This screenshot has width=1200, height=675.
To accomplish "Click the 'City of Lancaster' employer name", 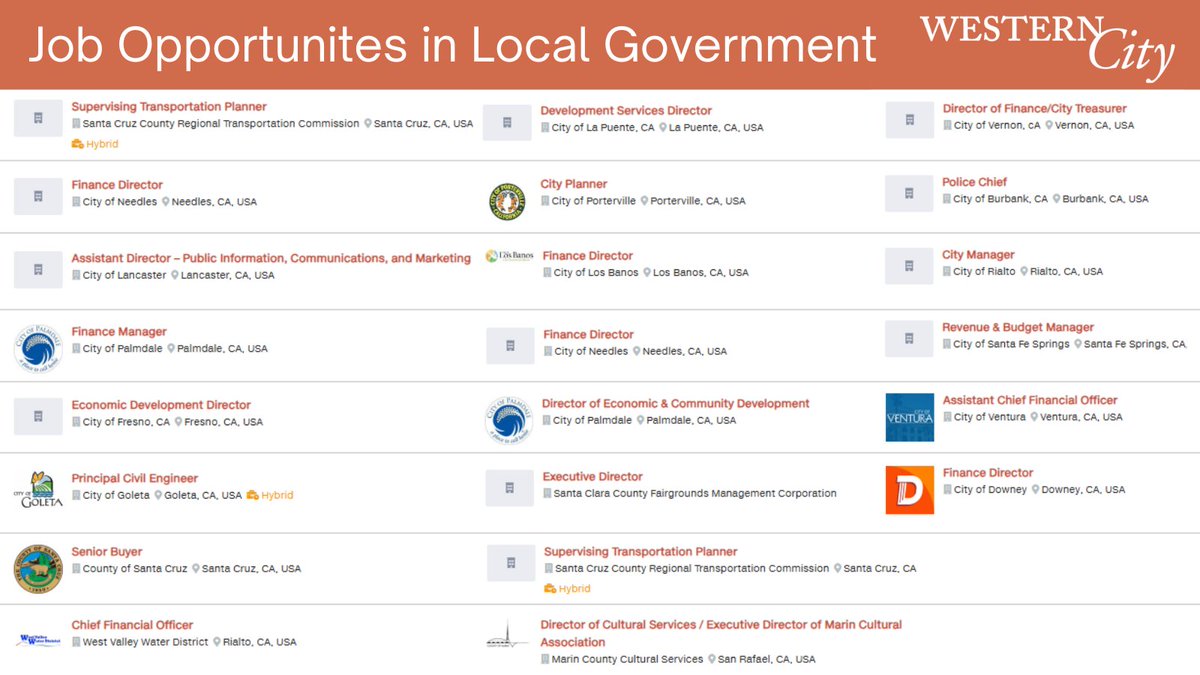I will 125,275.
